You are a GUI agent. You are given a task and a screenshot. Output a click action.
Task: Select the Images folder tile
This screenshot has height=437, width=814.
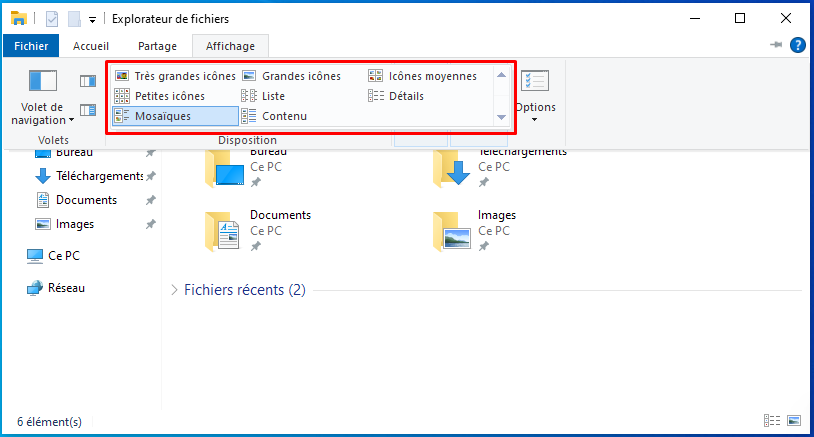coord(474,231)
